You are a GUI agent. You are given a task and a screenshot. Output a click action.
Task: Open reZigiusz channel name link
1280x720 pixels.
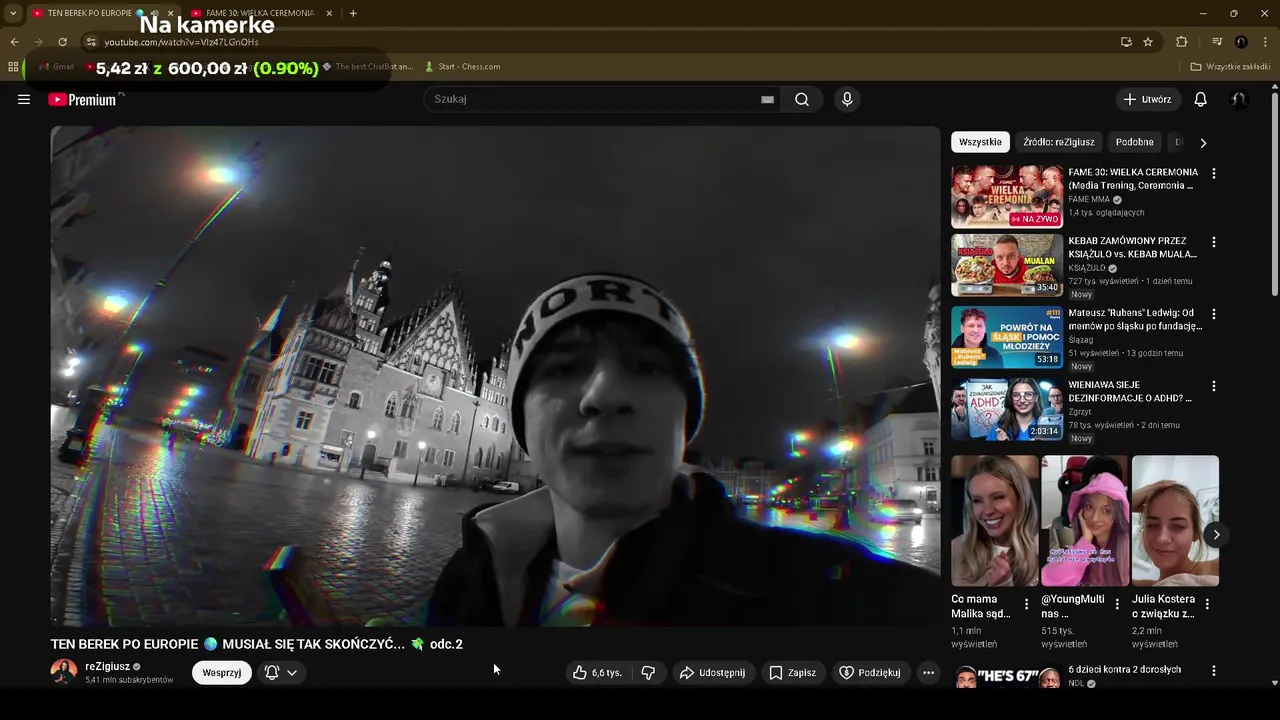tap(107, 666)
